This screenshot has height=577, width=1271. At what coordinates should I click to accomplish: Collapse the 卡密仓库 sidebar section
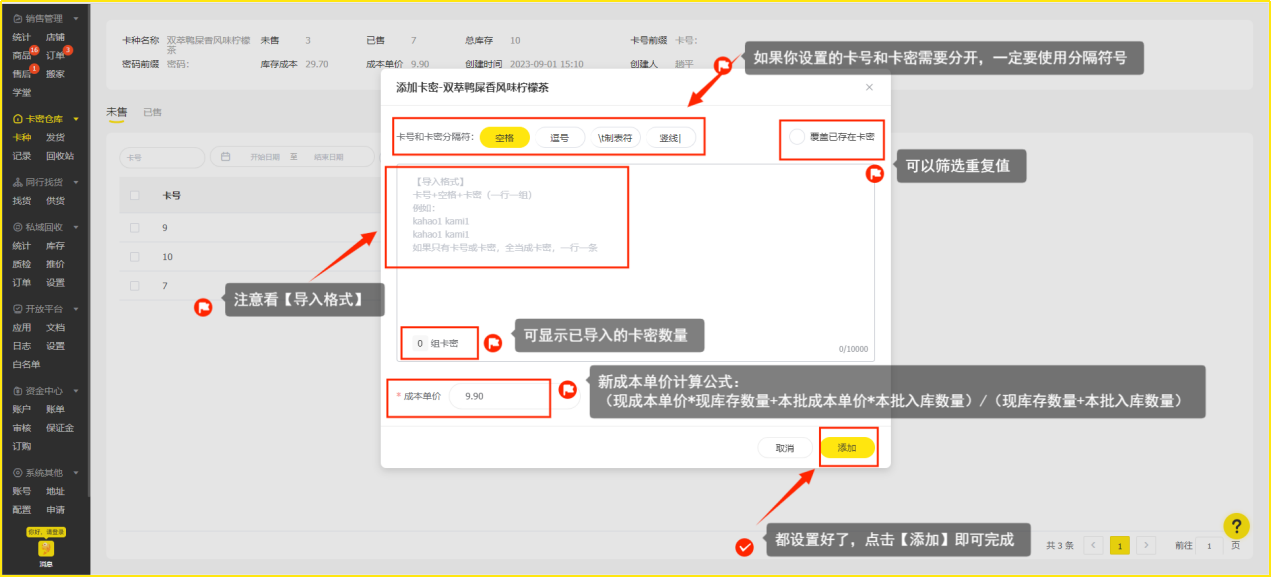pyautogui.click(x=76, y=119)
